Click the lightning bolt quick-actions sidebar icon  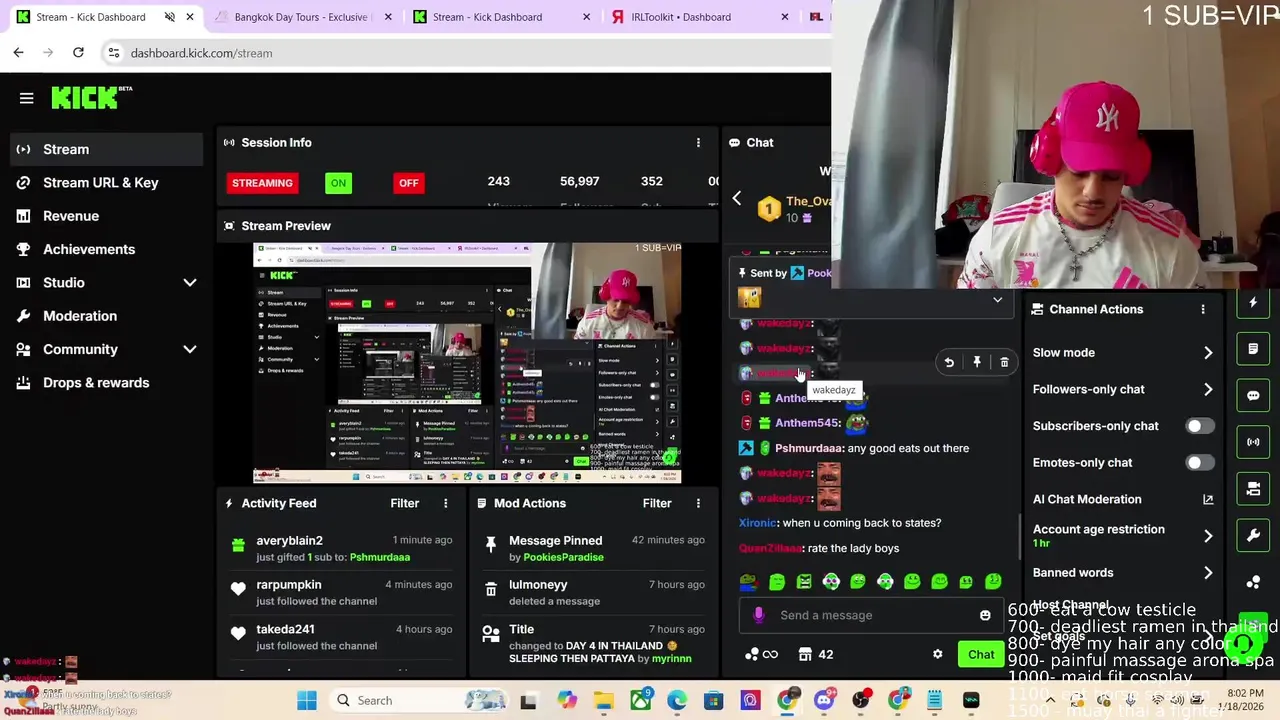(1253, 302)
